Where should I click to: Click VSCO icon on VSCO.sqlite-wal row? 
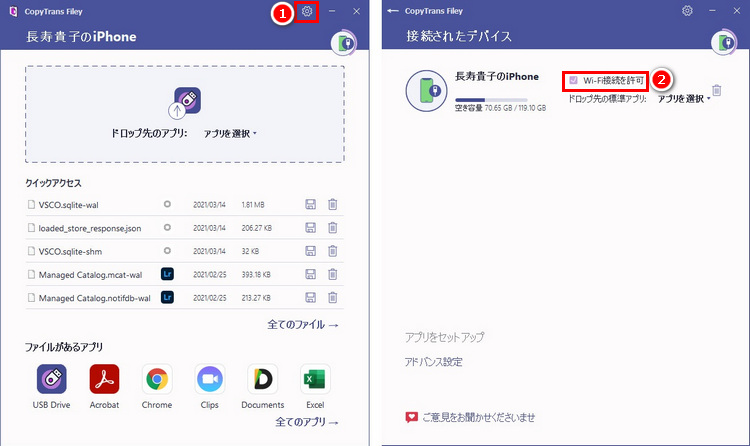pyautogui.click(x=167, y=204)
